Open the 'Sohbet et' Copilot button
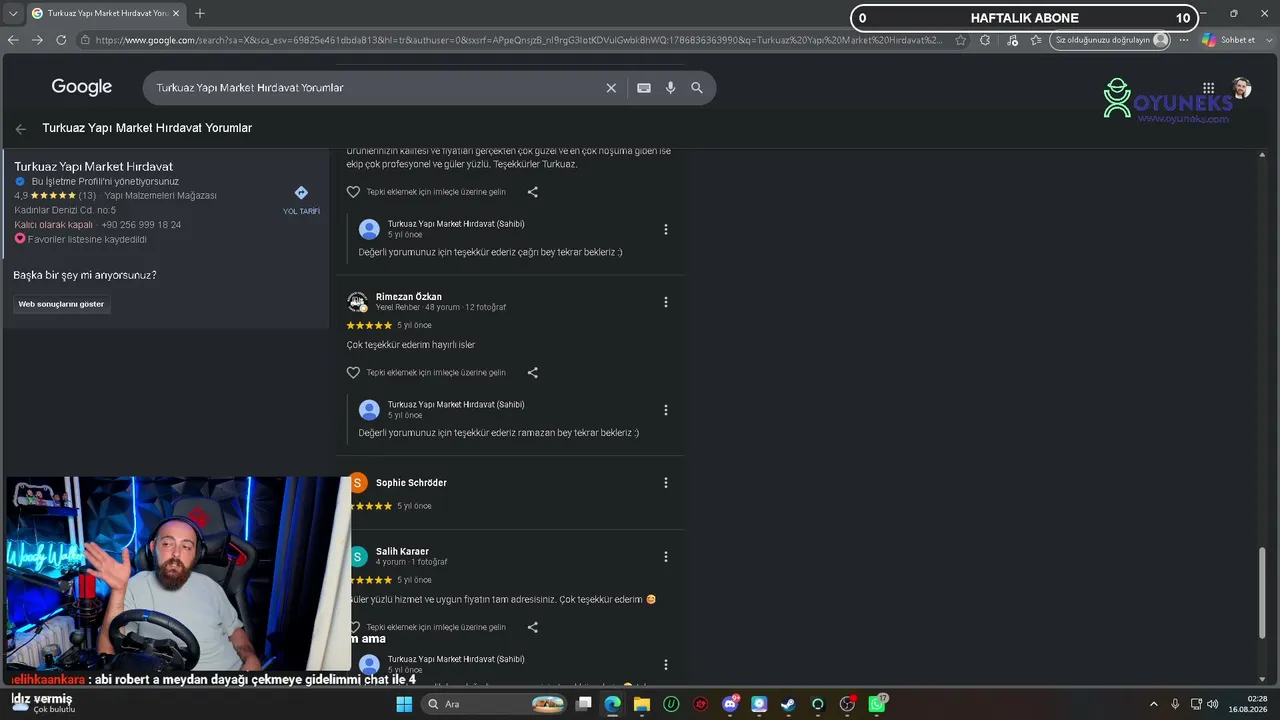 [x=1229, y=40]
